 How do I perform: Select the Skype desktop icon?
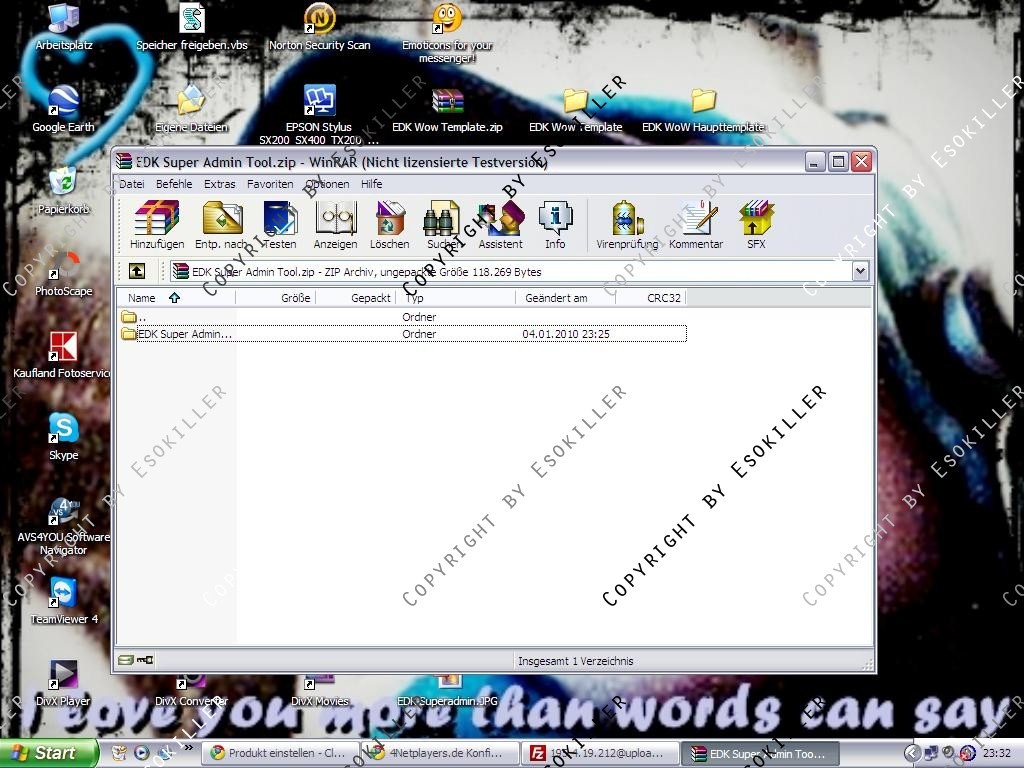[x=63, y=436]
